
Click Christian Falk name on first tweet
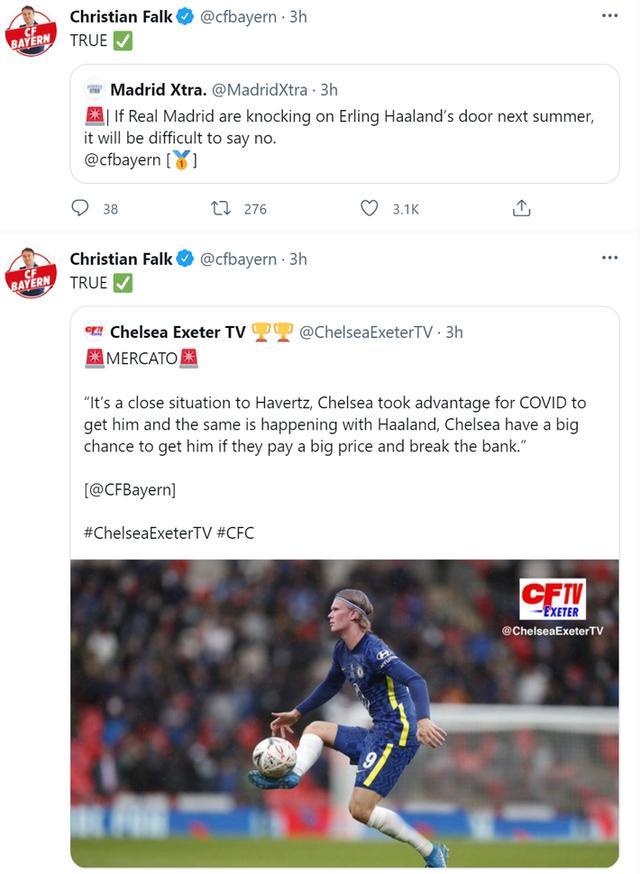[x=120, y=17]
